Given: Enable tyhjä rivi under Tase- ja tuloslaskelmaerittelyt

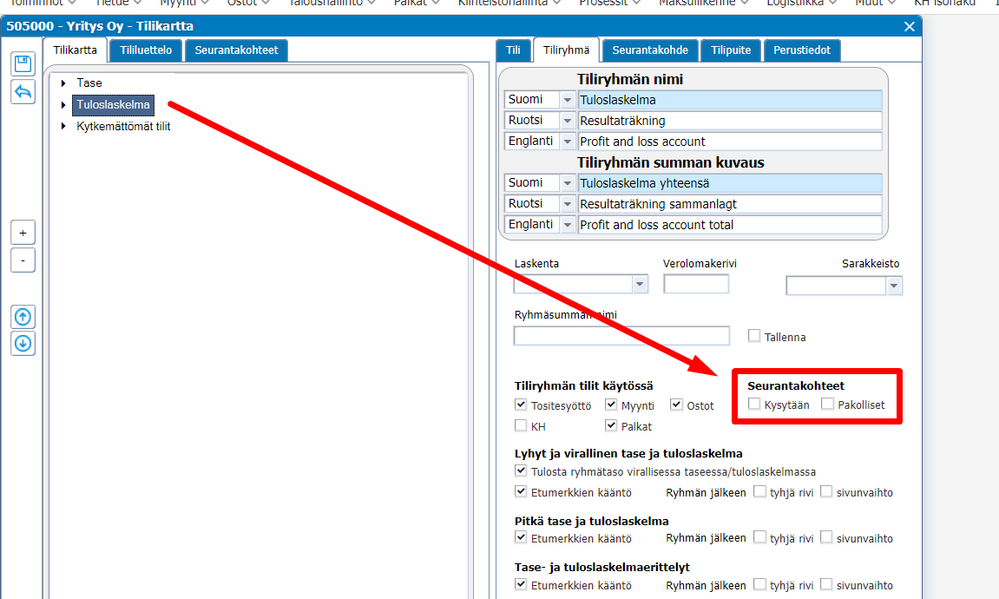Looking at the screenshot, I should (759, 584).
